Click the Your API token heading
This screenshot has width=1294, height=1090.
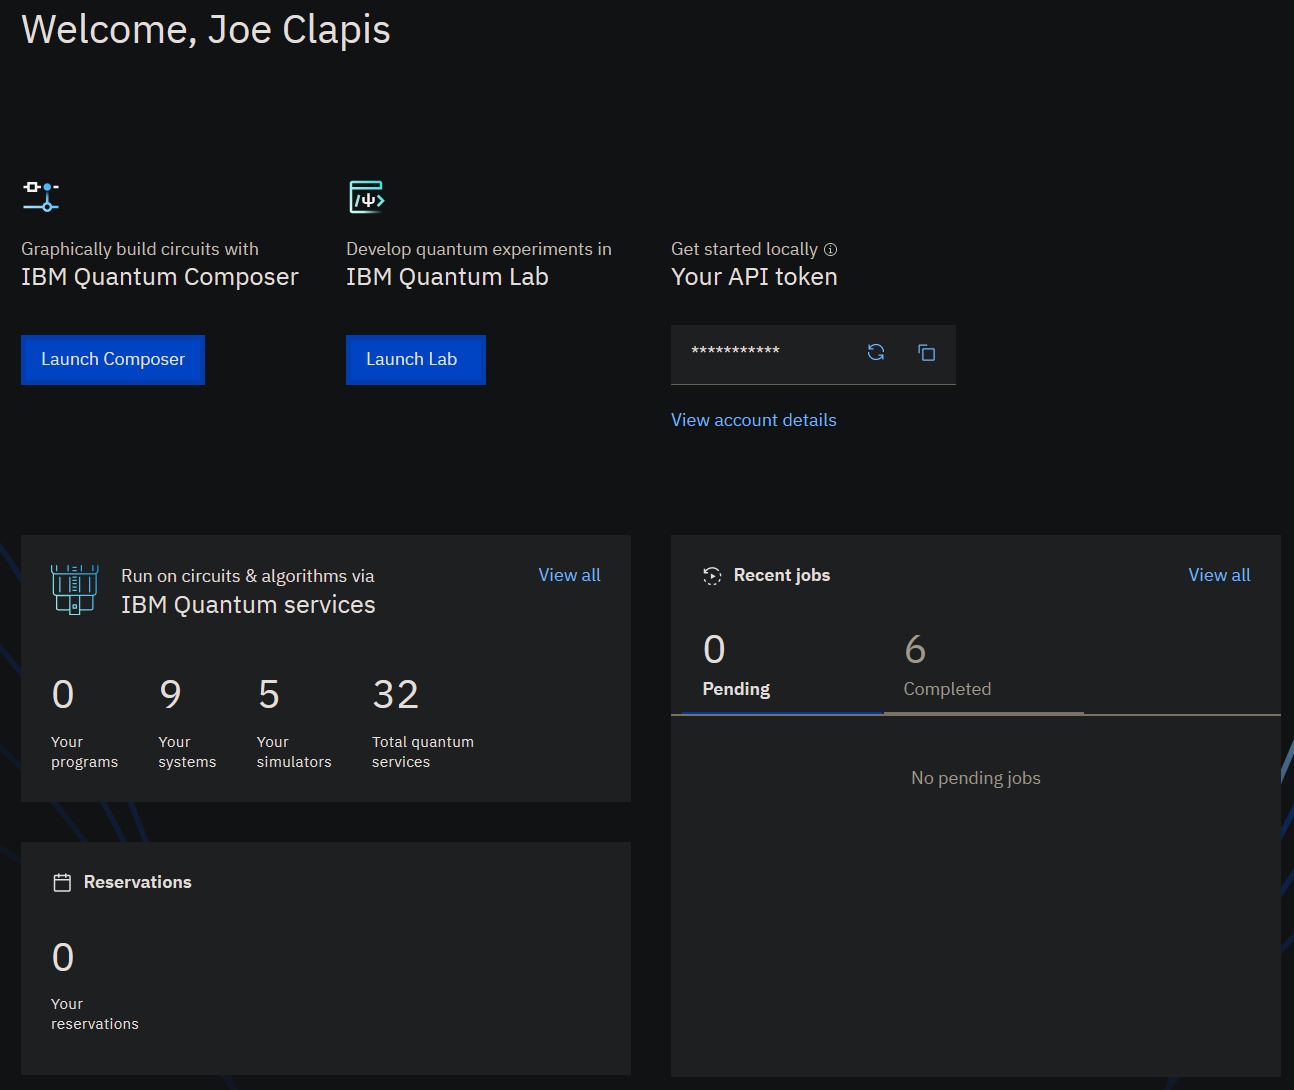pyautogui.click(x=754, y=277)
